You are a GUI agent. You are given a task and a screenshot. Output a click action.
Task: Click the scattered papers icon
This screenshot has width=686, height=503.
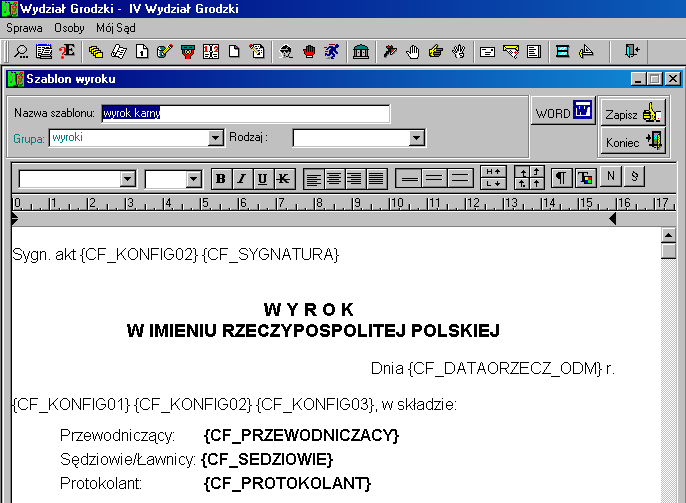(119, 52)
